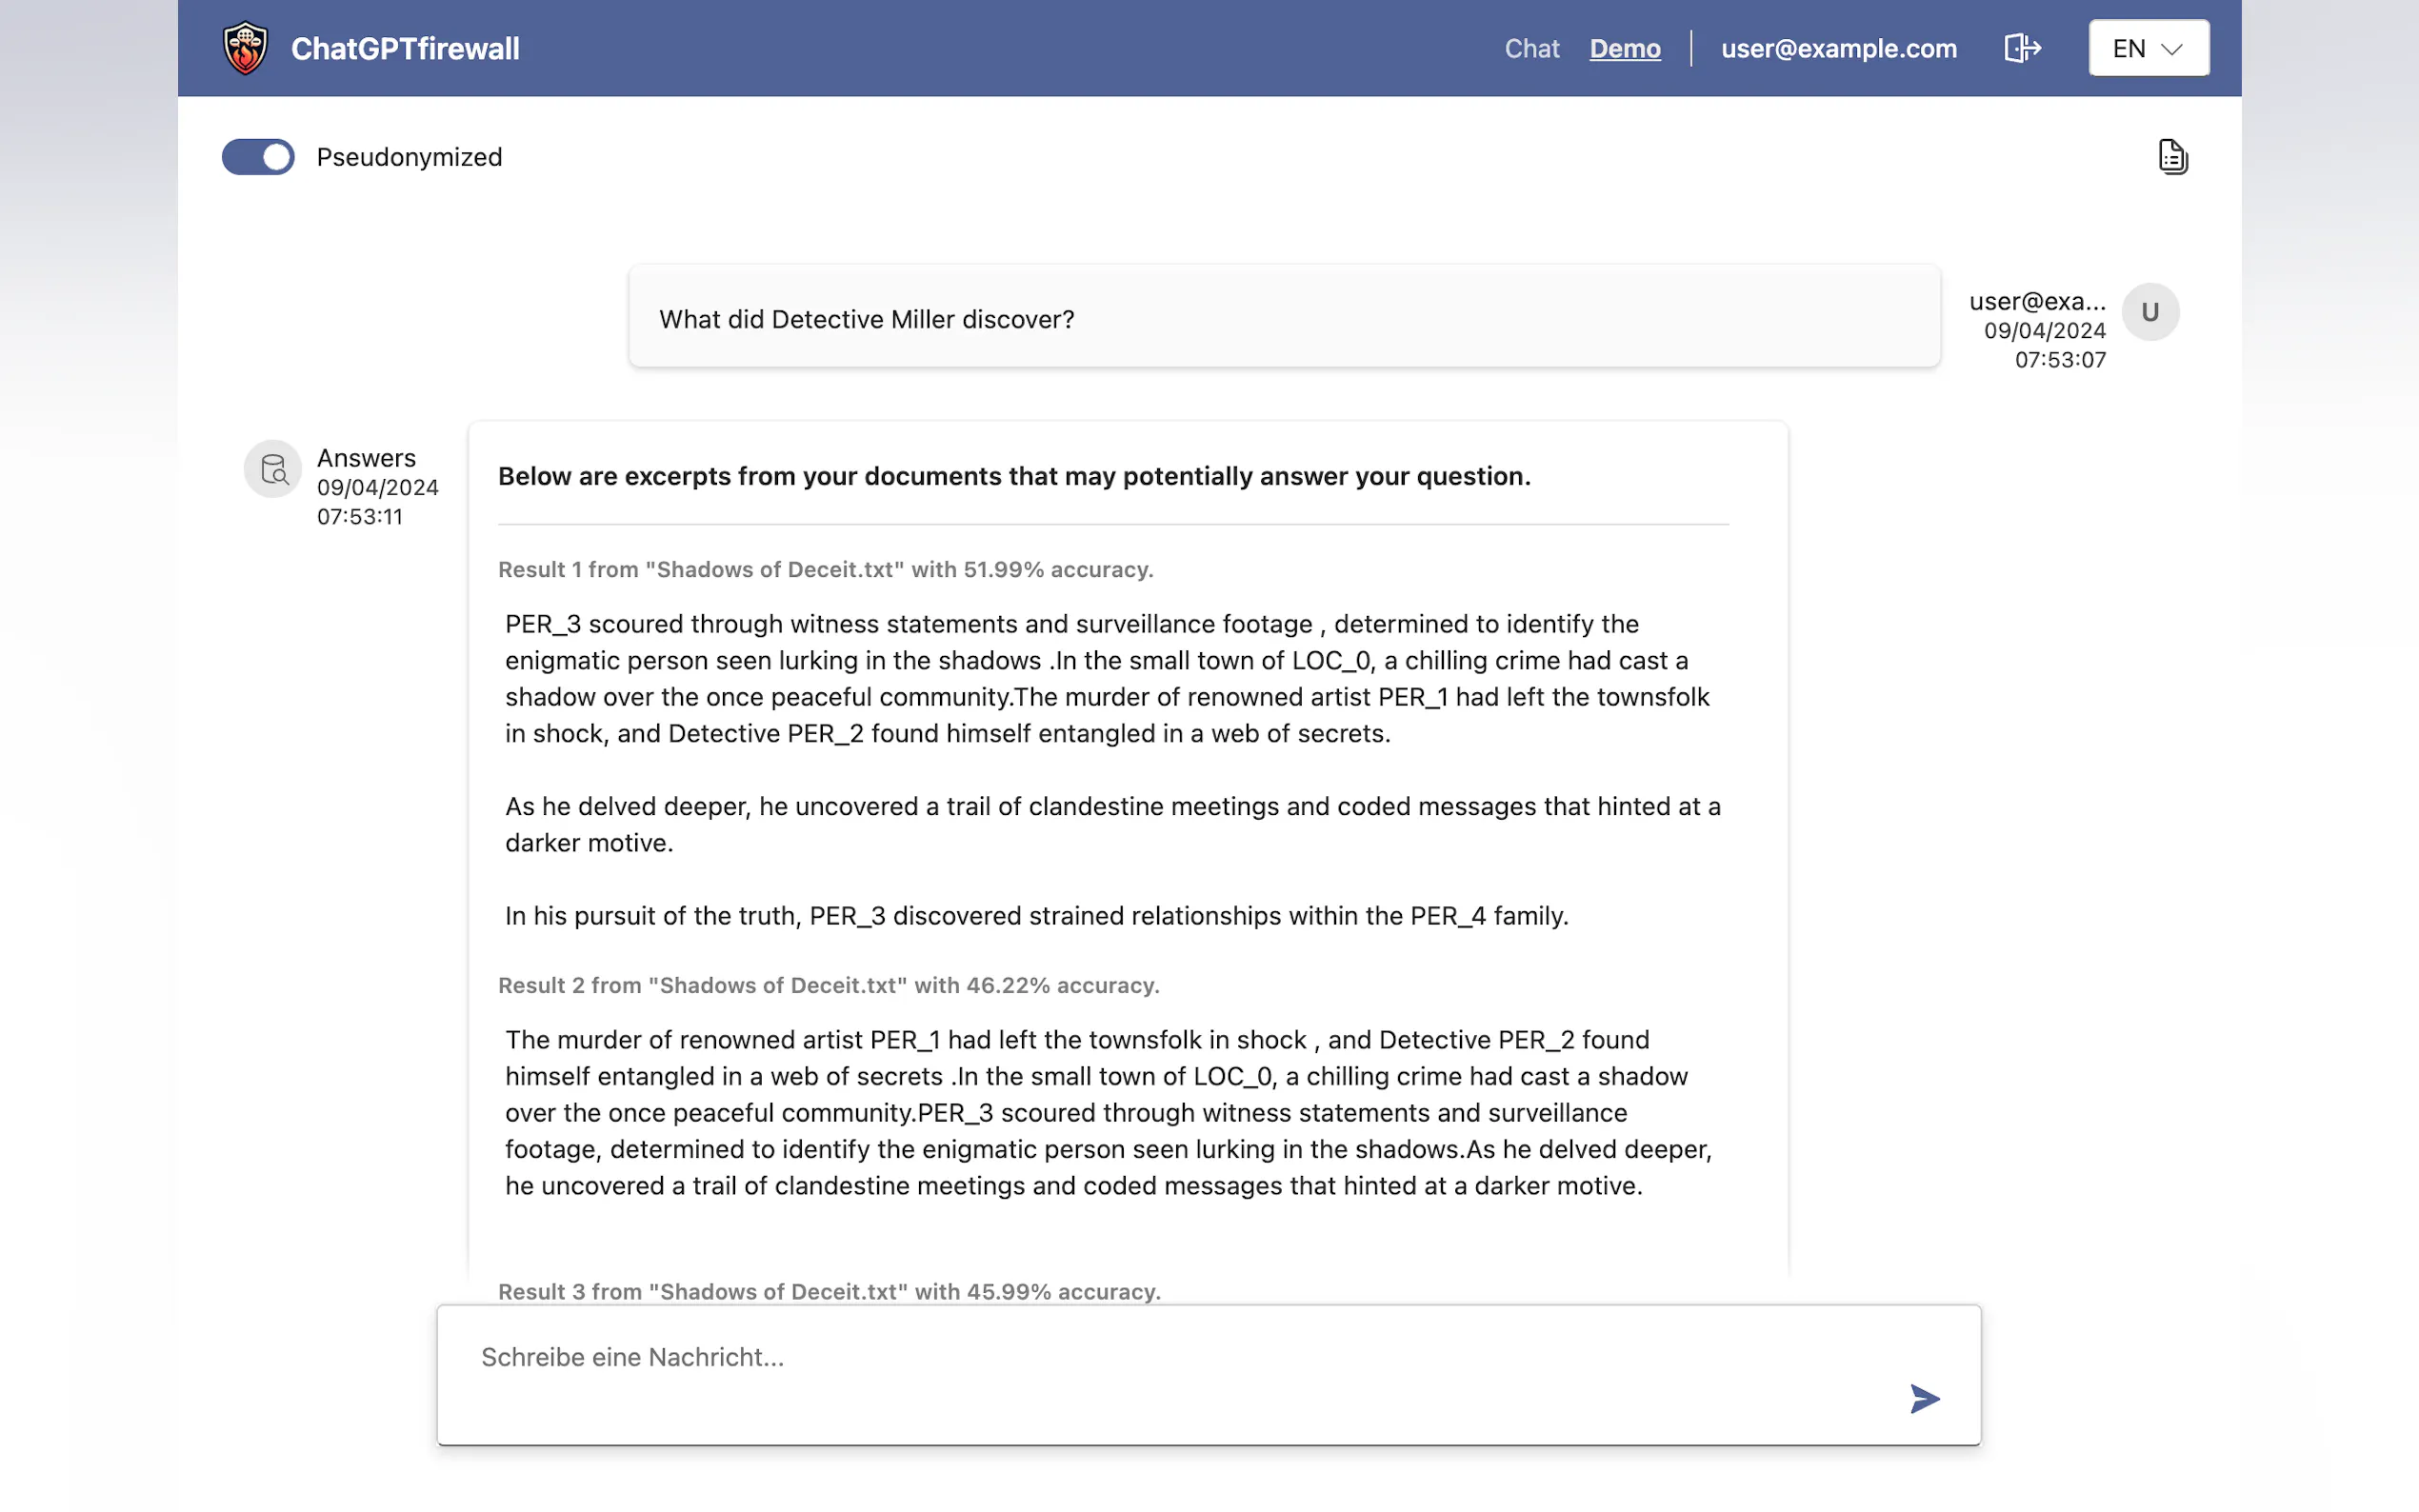
Task: Open the EN language dropdown
Action: click(2148, 48)
